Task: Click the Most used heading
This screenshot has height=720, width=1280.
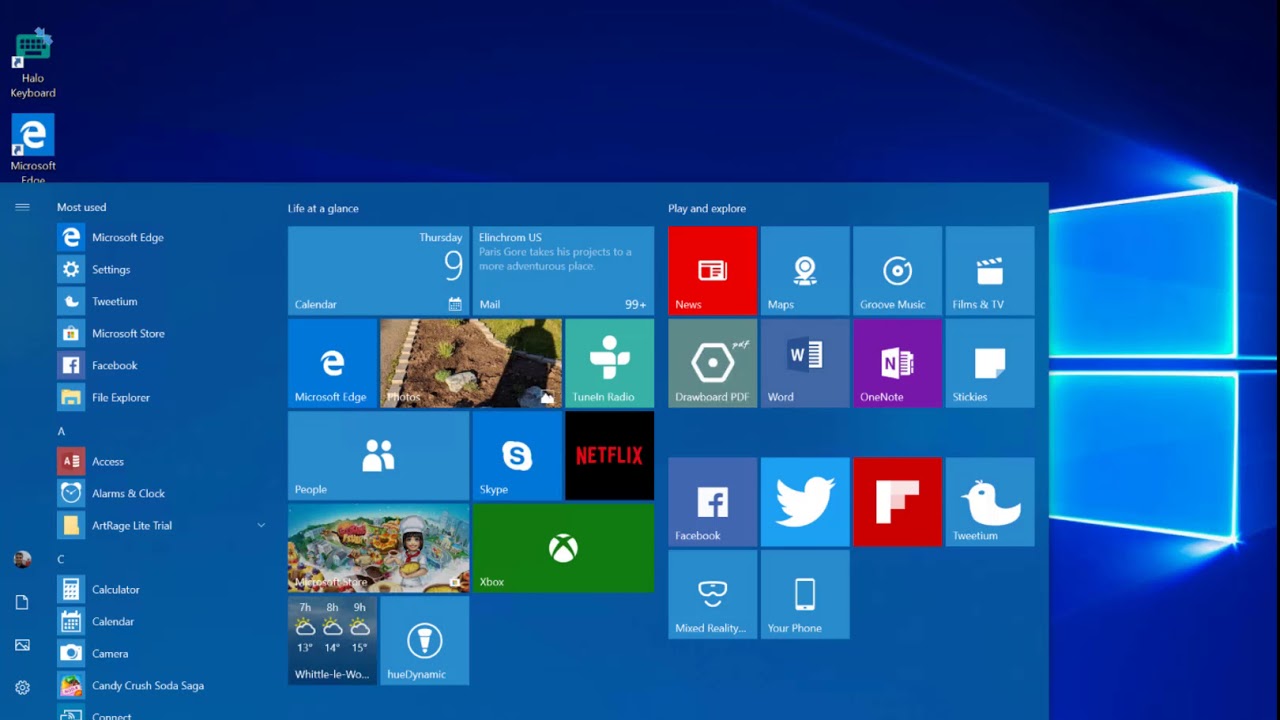Action: (81, 207)
